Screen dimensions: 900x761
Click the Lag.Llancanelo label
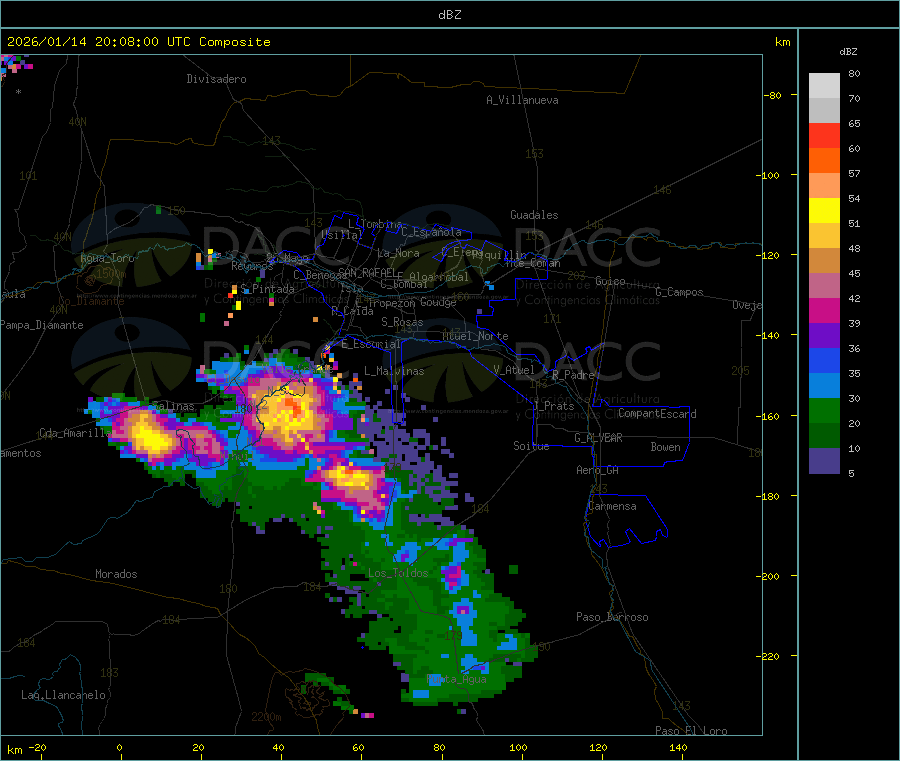(64, 695)
